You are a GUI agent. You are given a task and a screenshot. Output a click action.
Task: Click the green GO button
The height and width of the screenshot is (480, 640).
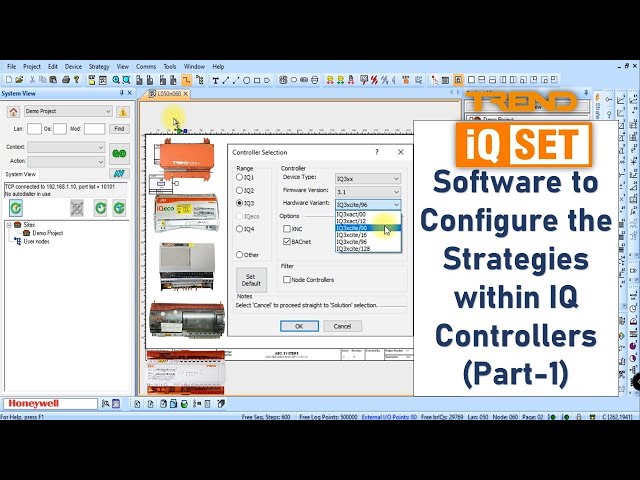tap(119, 154)
